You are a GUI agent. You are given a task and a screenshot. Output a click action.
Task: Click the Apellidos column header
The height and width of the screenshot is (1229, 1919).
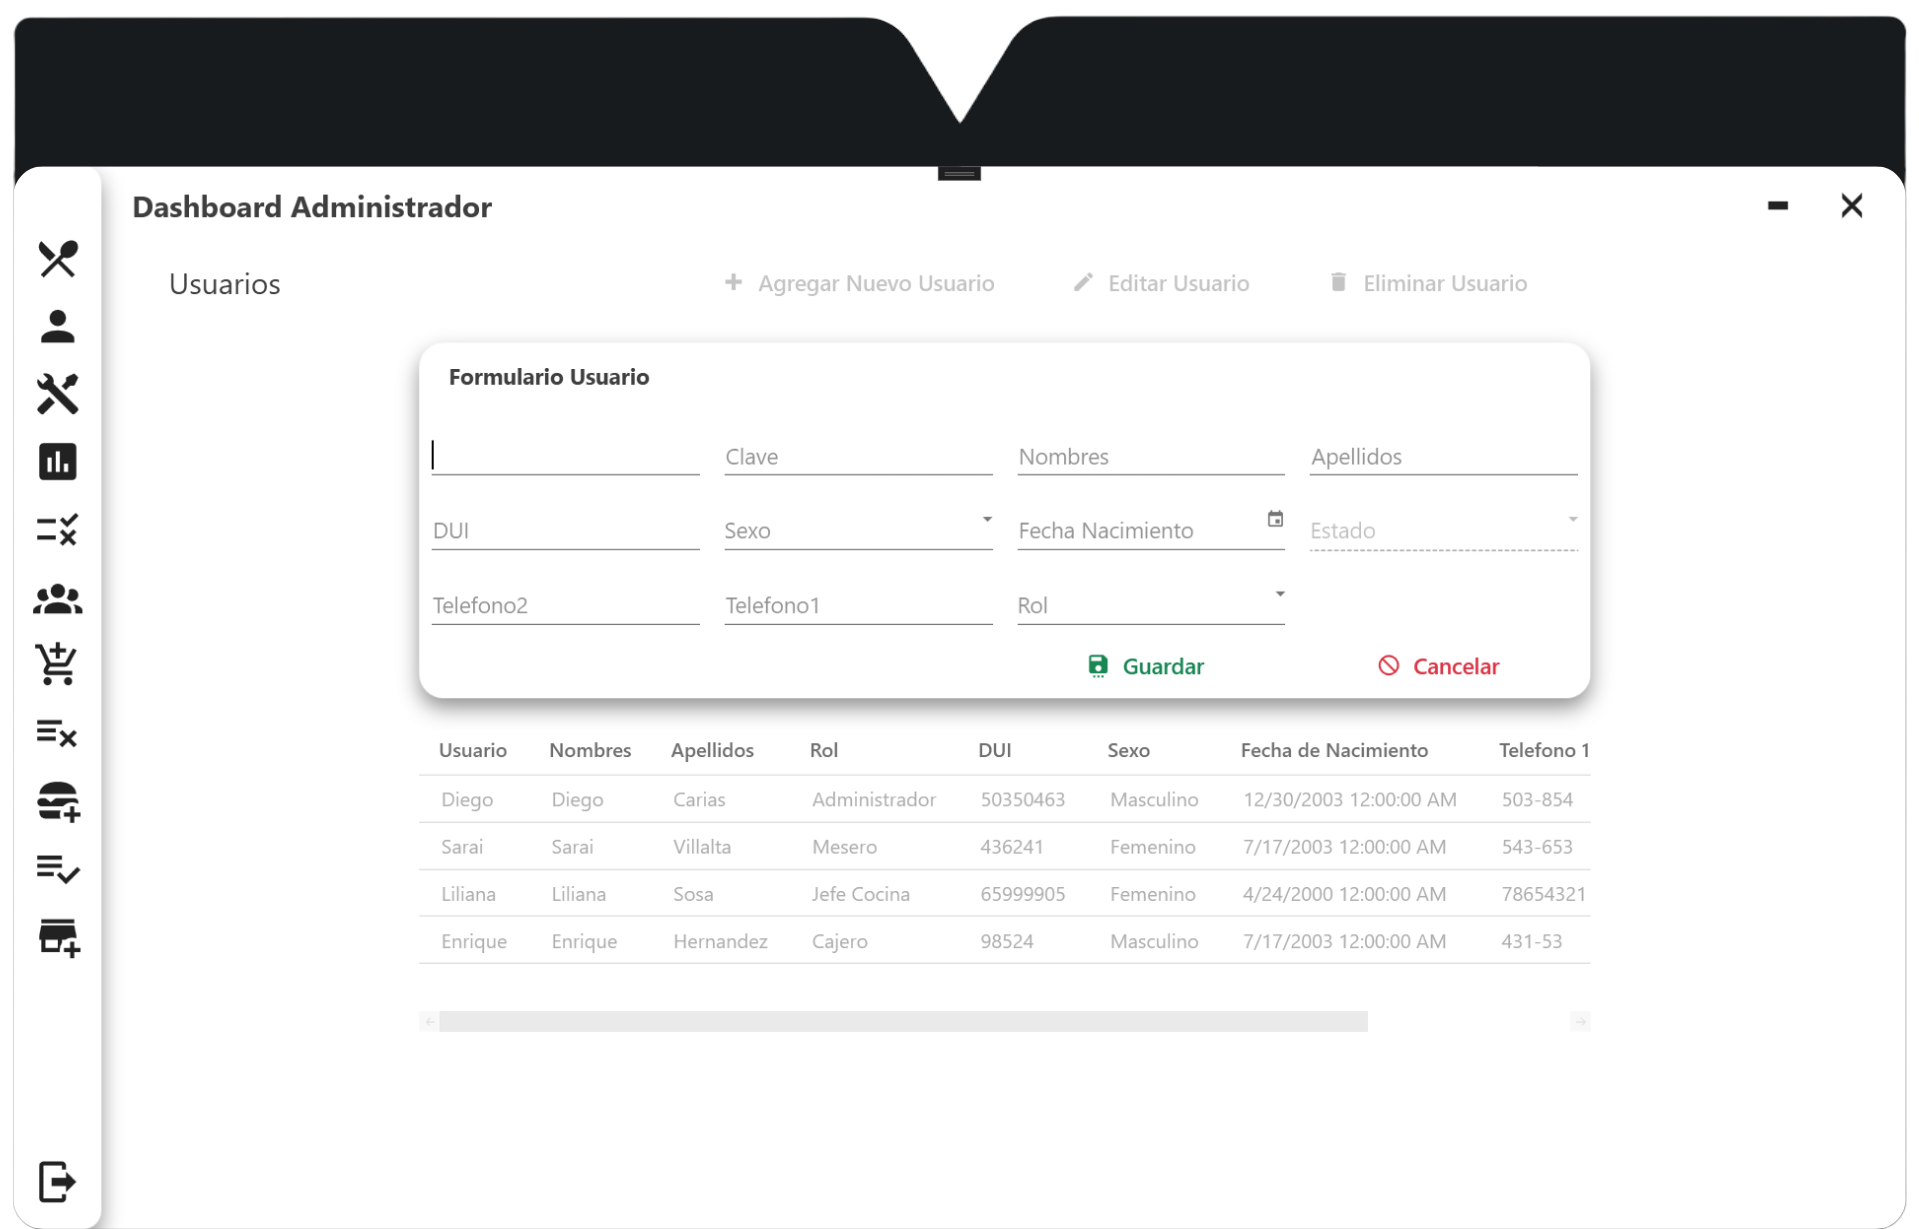[712, 750]
